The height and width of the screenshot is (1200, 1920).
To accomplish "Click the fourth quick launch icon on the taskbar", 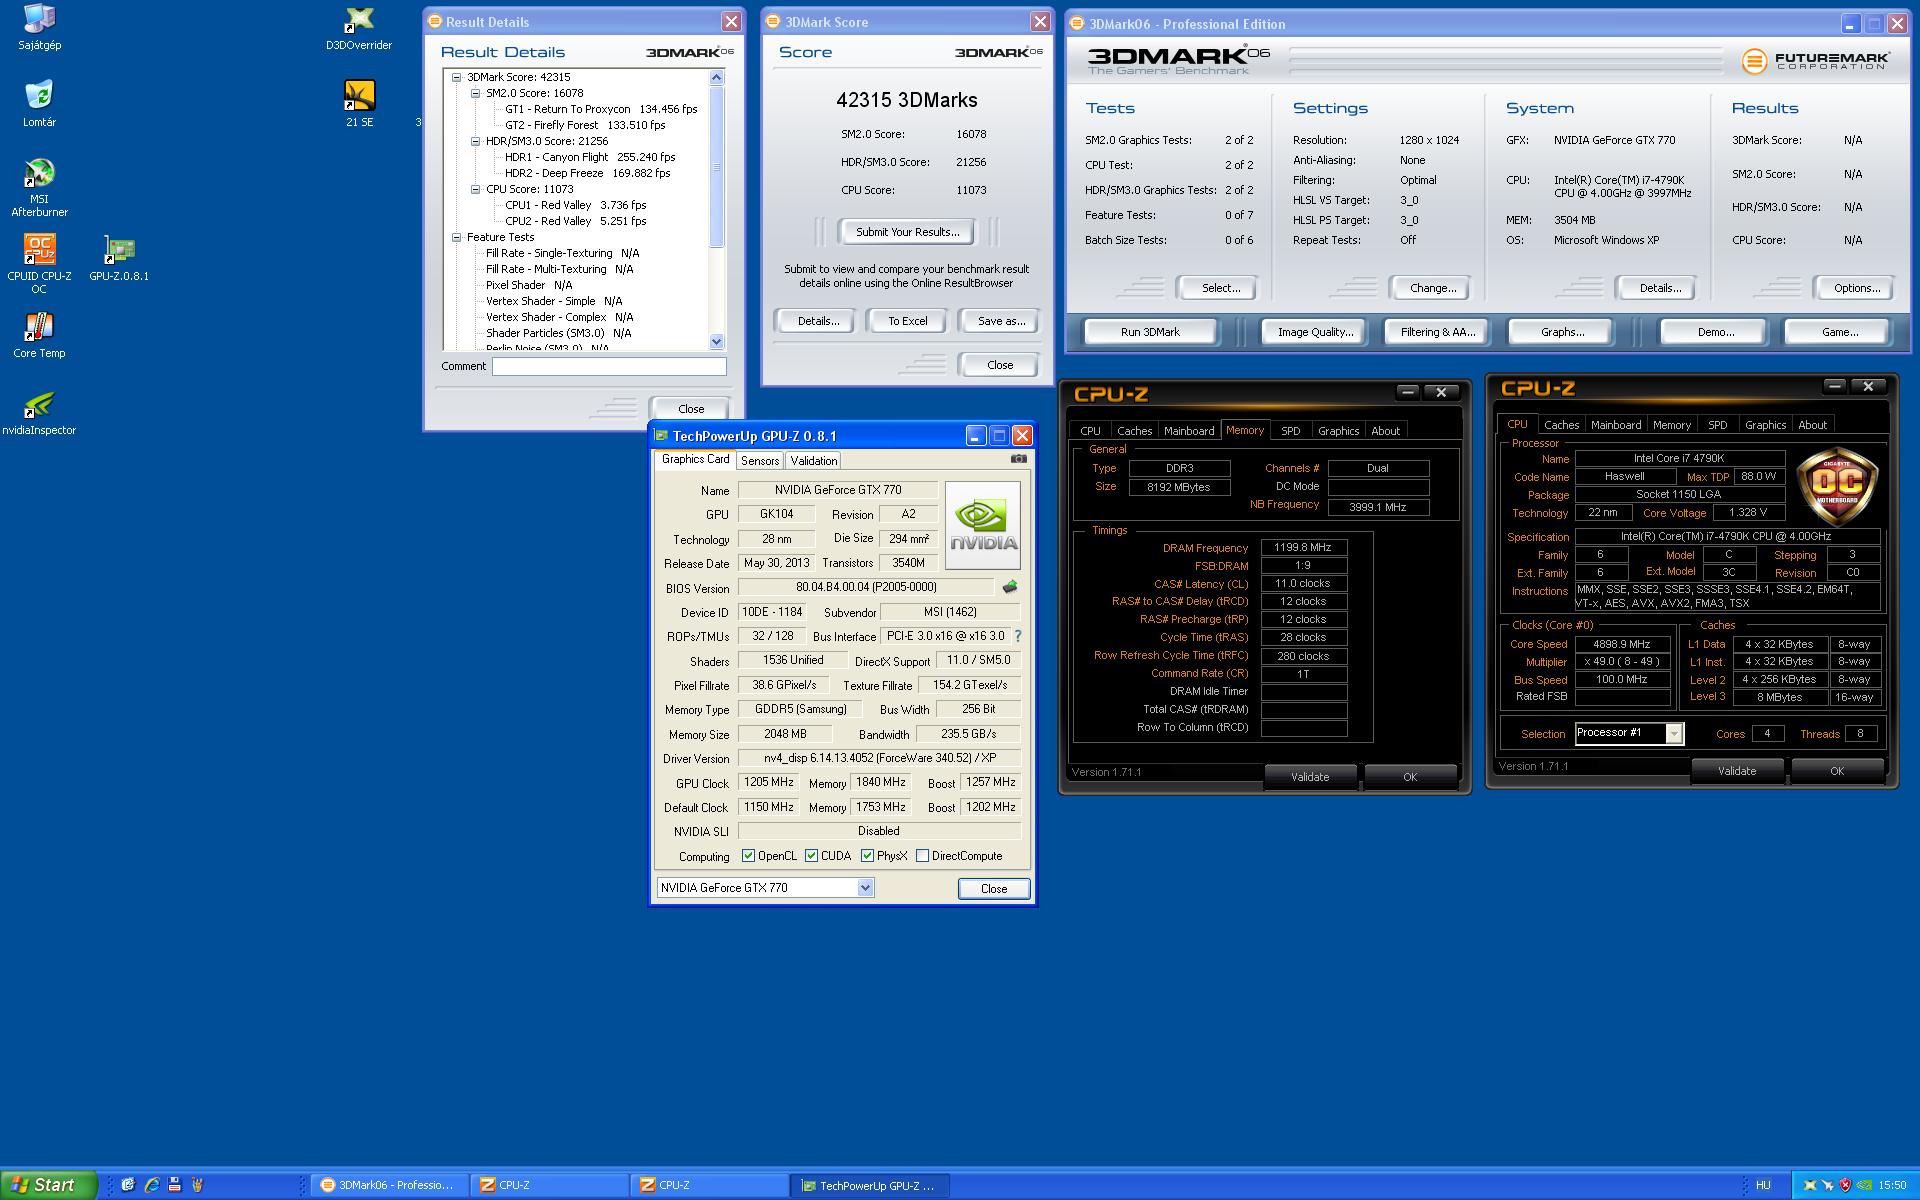I will (x=198, y=1185).
